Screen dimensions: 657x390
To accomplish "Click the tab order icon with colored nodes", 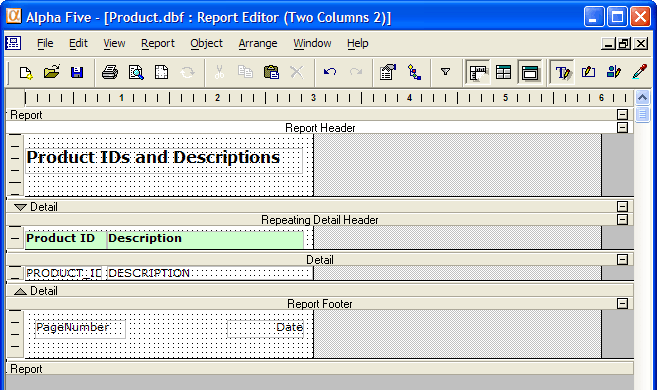I will [414, 72].
